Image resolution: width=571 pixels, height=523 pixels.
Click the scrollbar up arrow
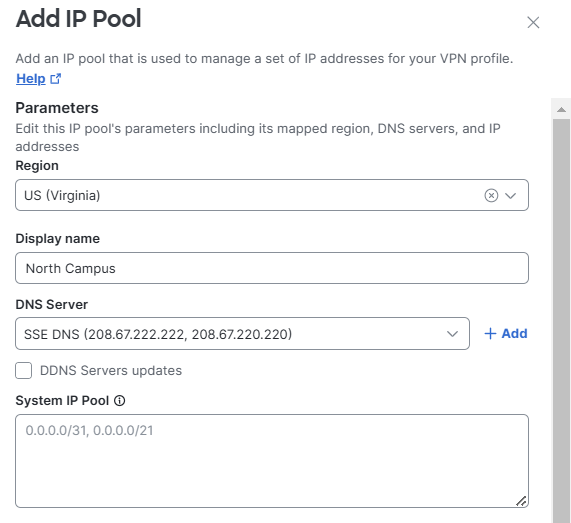pos(561,109)
